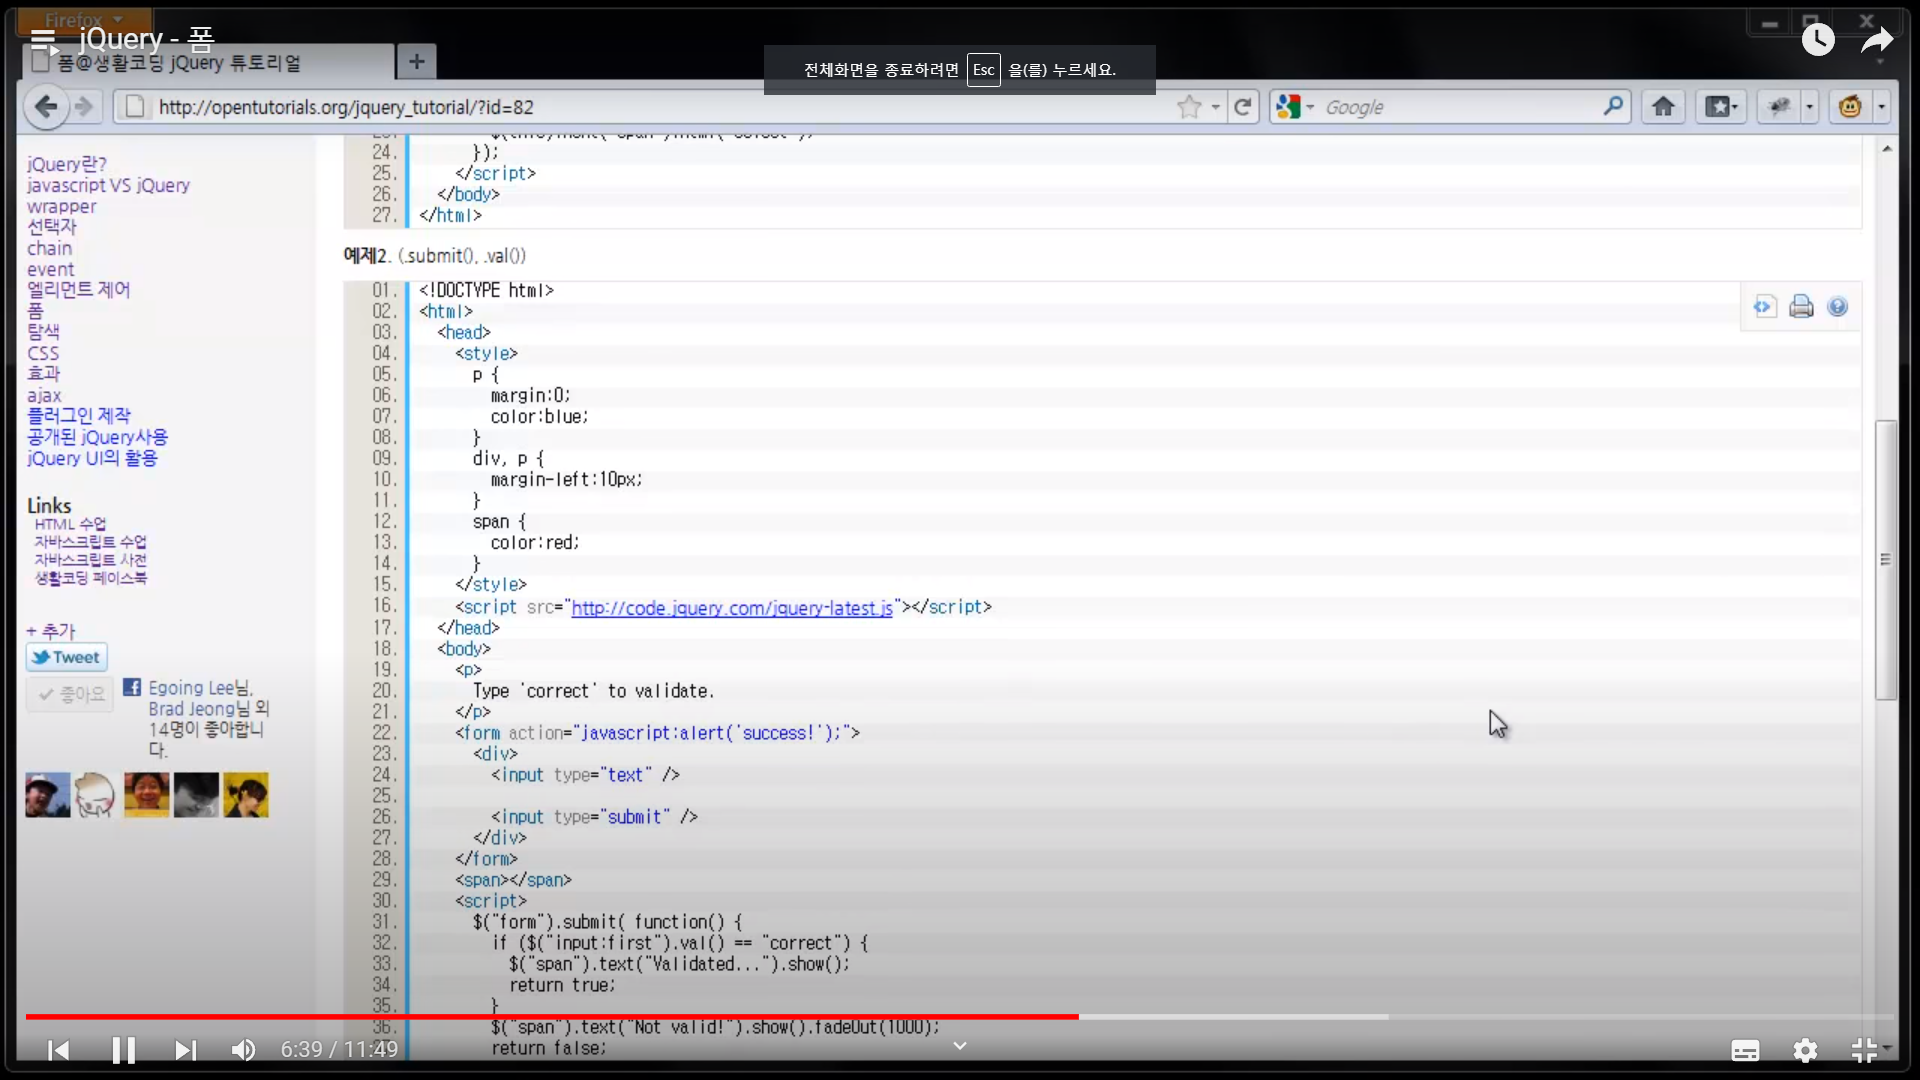This screenshot has width=1920, height=1080.
Task: Mute the video volume
Action: [243, 1050]
